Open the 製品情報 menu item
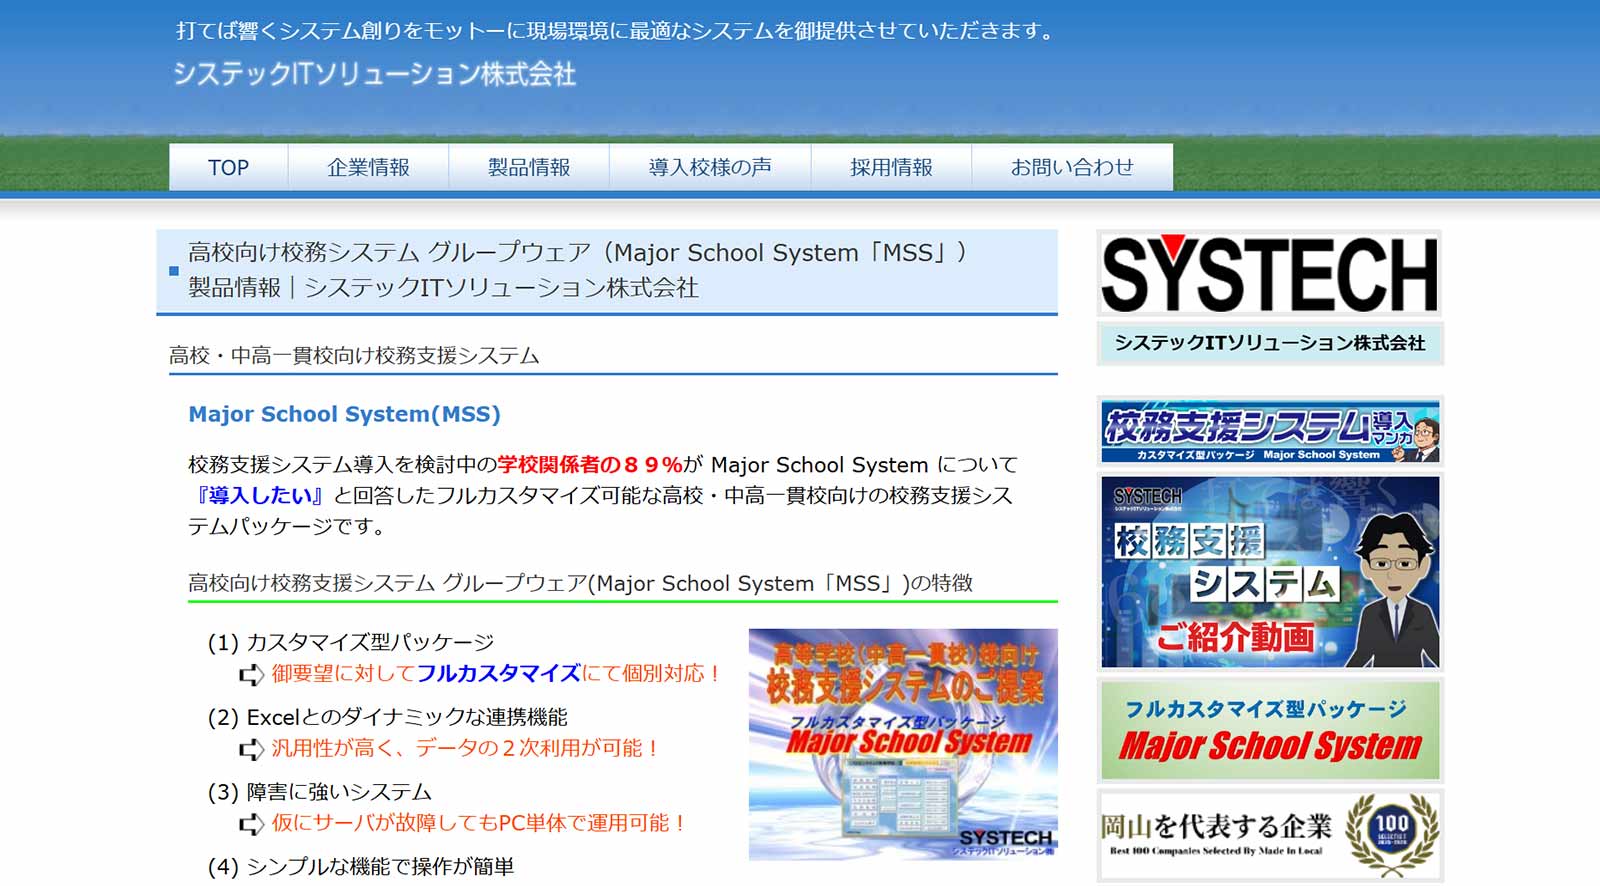The image size is (1600, 886). [529, 167]
